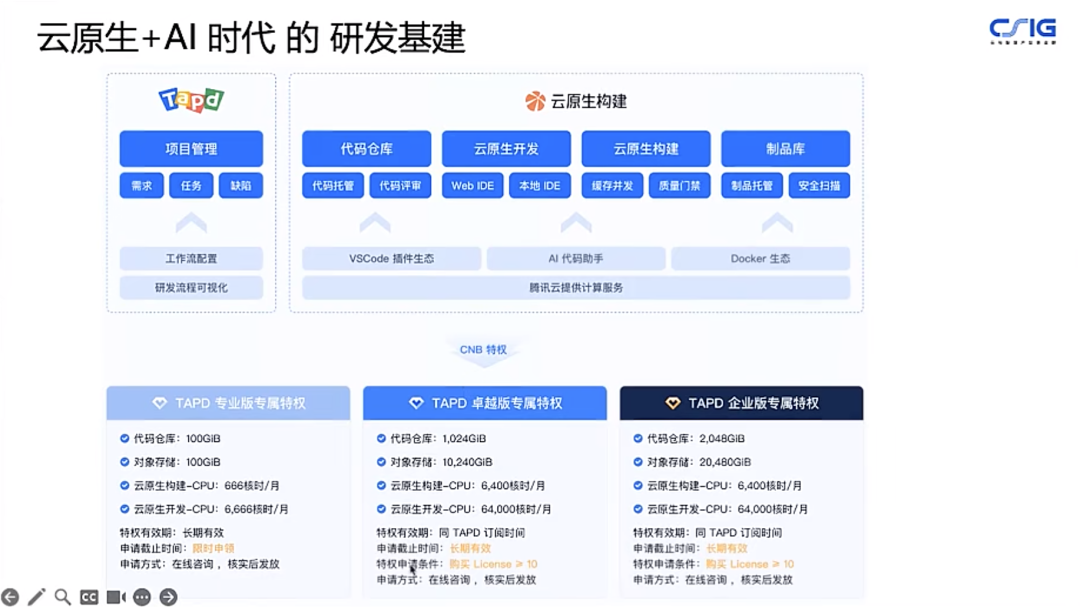1080x607 pixels.
Task: Click the 云原生开发 button
Action: (506, 149)
